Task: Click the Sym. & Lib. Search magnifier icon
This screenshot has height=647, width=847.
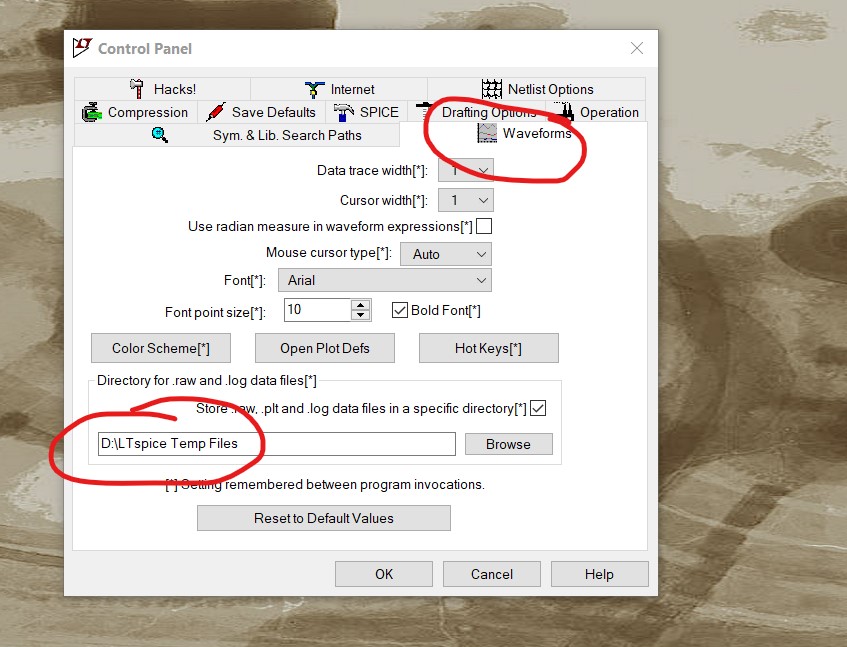Action: click(160, 135)
